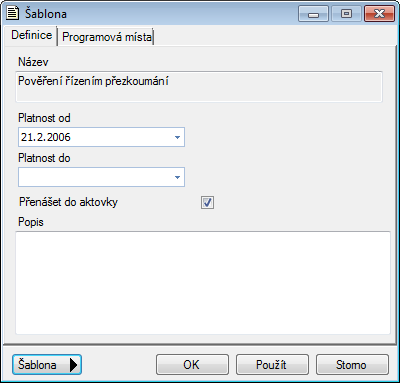400x383 pixels.
Task: Click the 21.2.2006 date value
Action: tap(46, 137)
